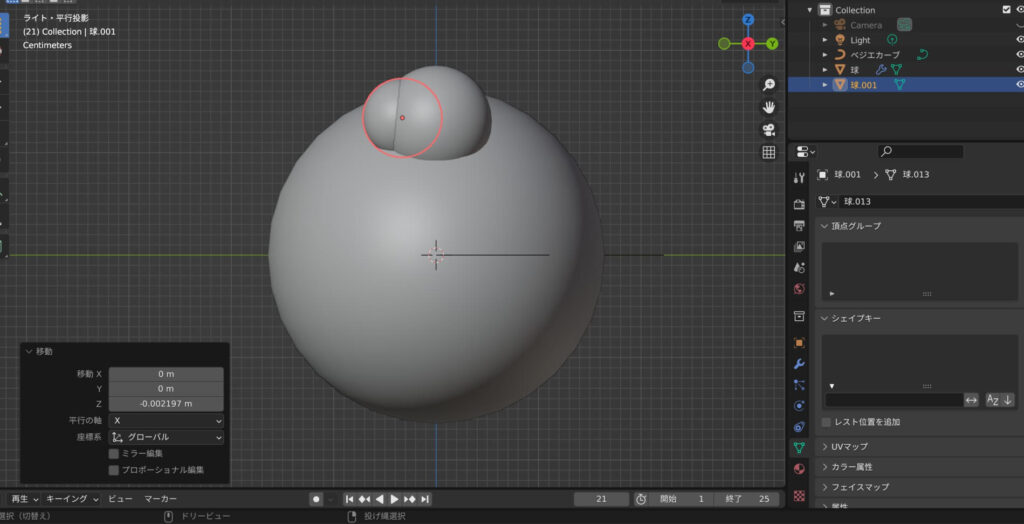Open the 座標系 グローバル dropdown

pyautogui.click(x=166, y=437)
